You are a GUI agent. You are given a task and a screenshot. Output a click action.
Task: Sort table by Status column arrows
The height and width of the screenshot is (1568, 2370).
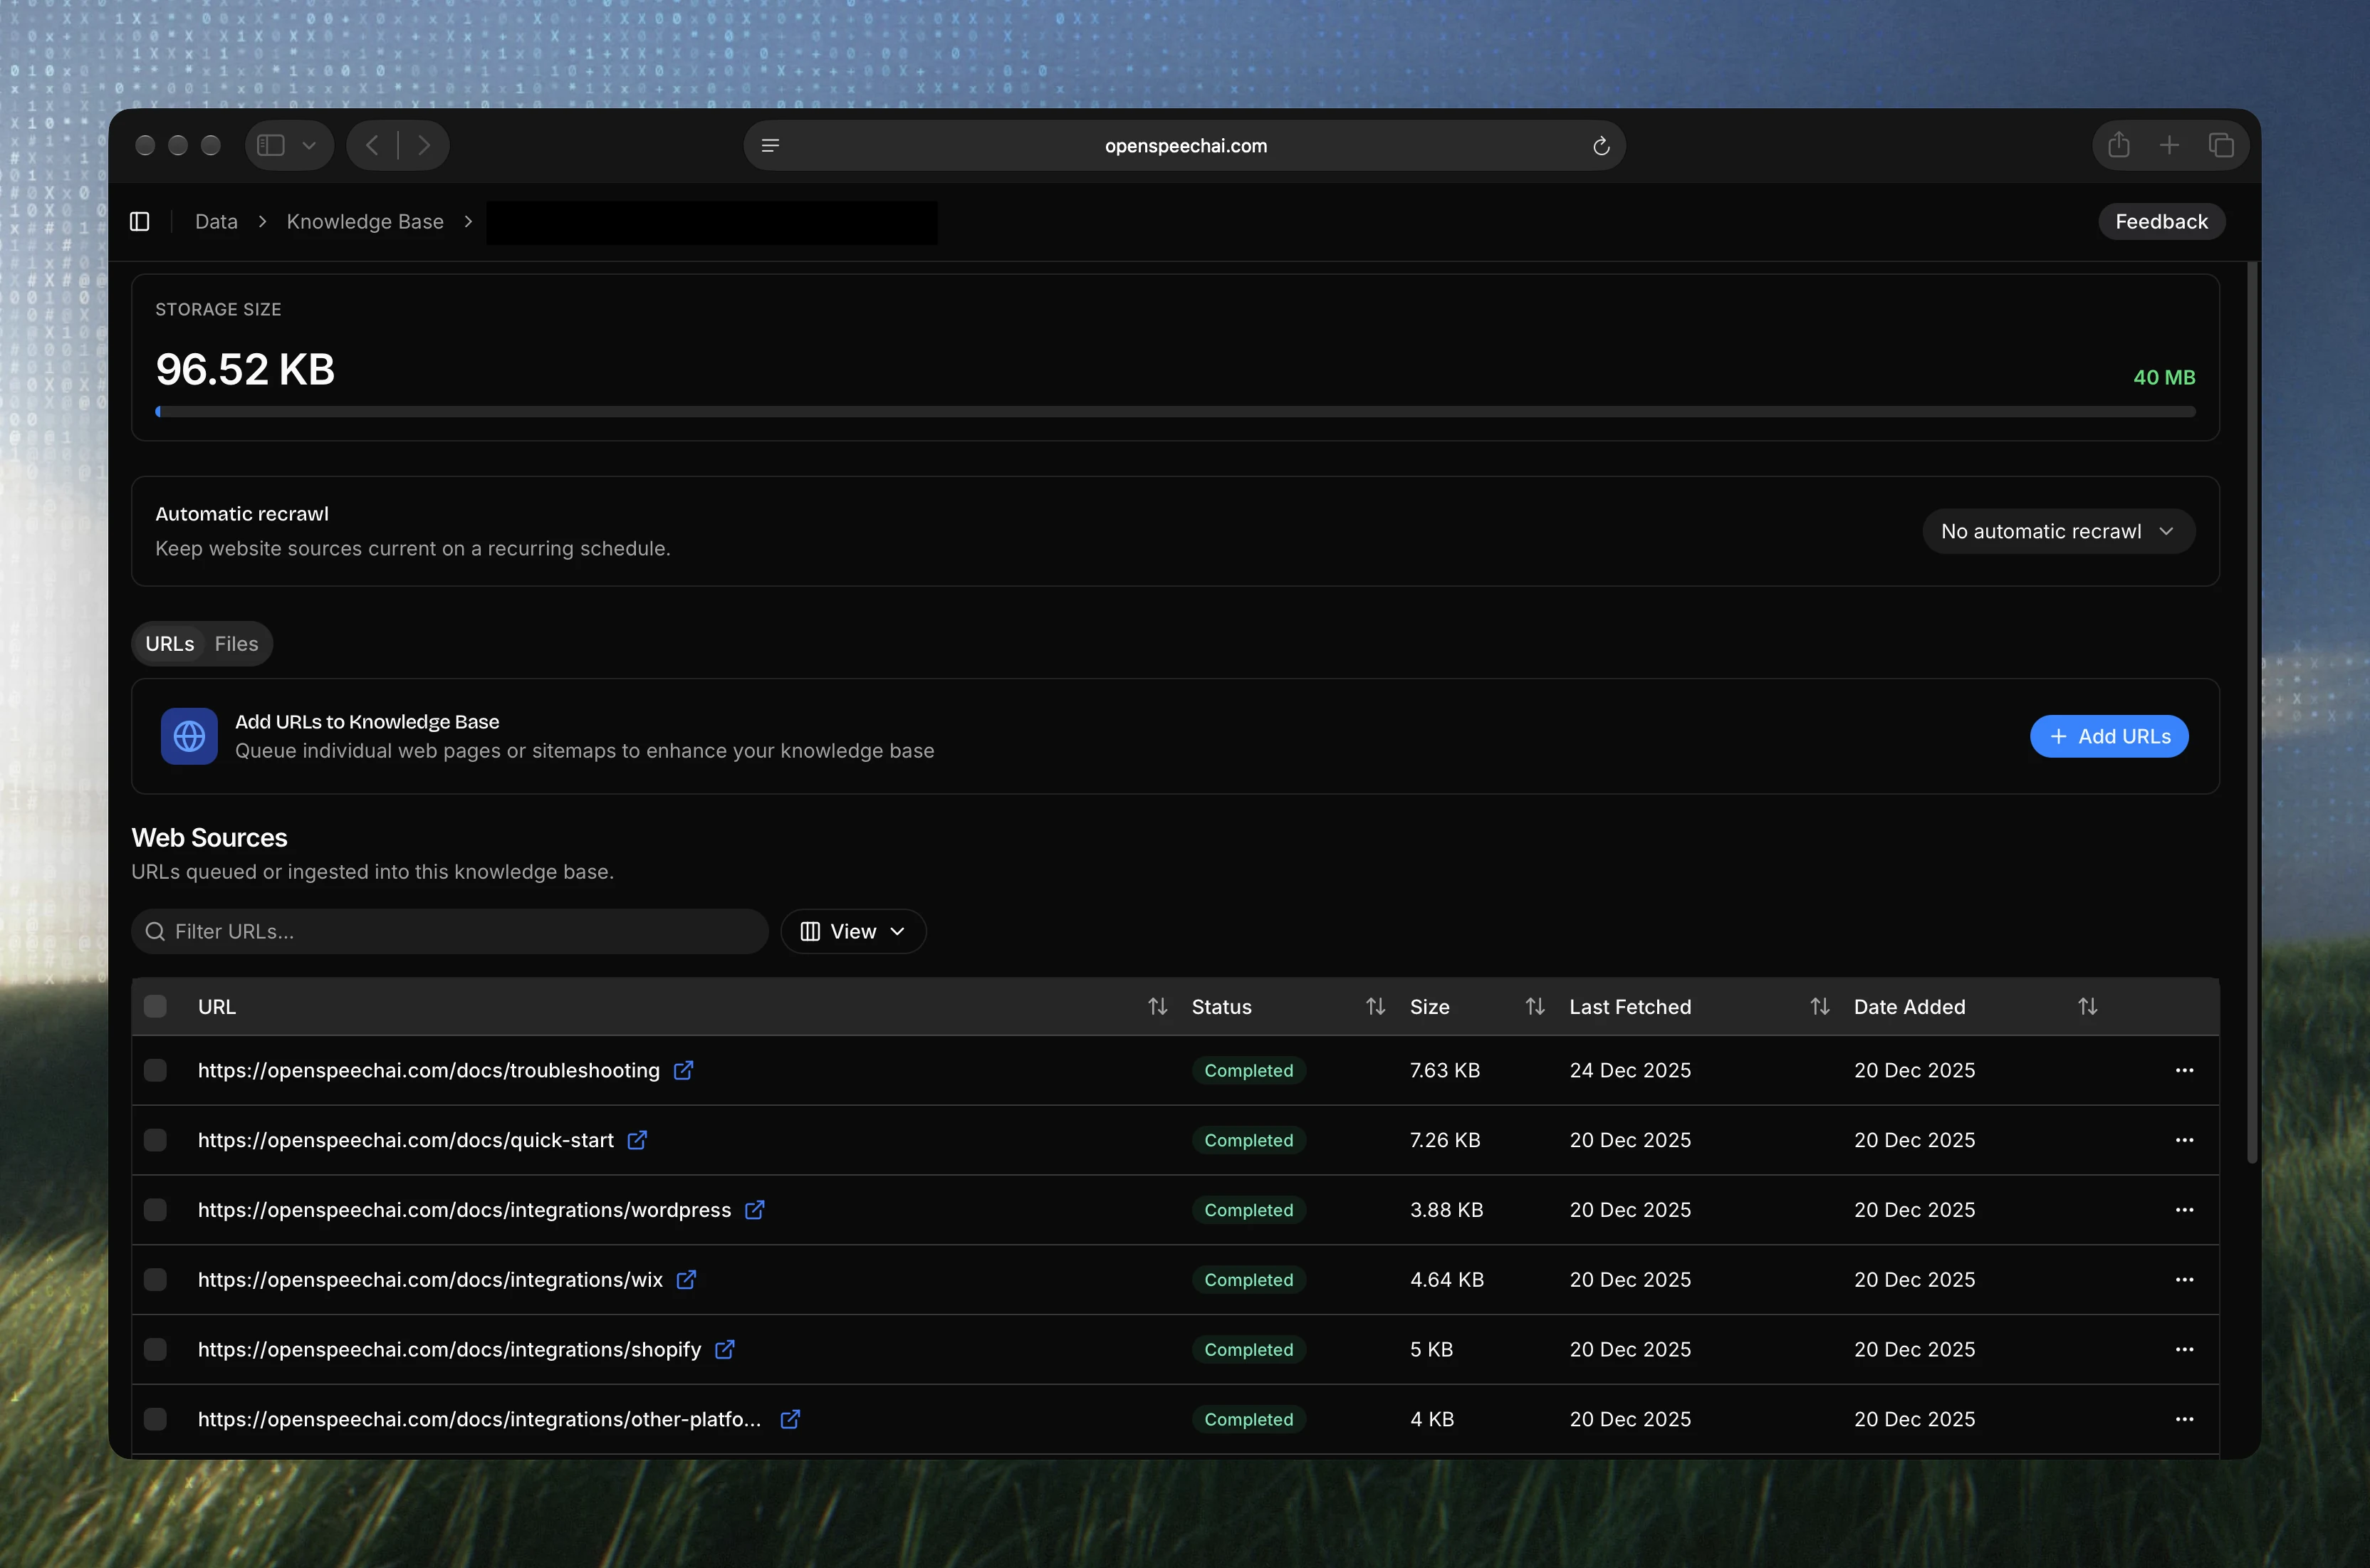1375,1006
